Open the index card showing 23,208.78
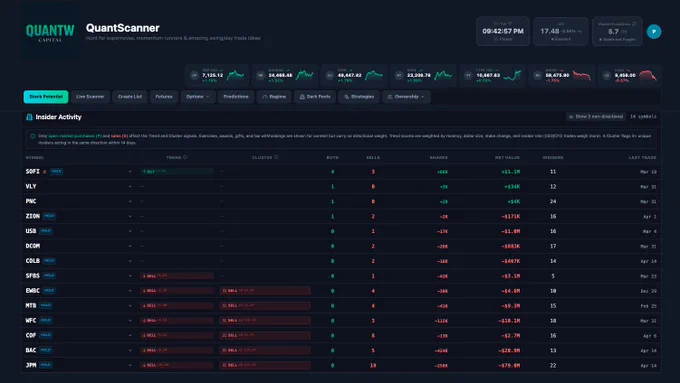The width and height of the screenshot is (680, 383). point(423,75)
